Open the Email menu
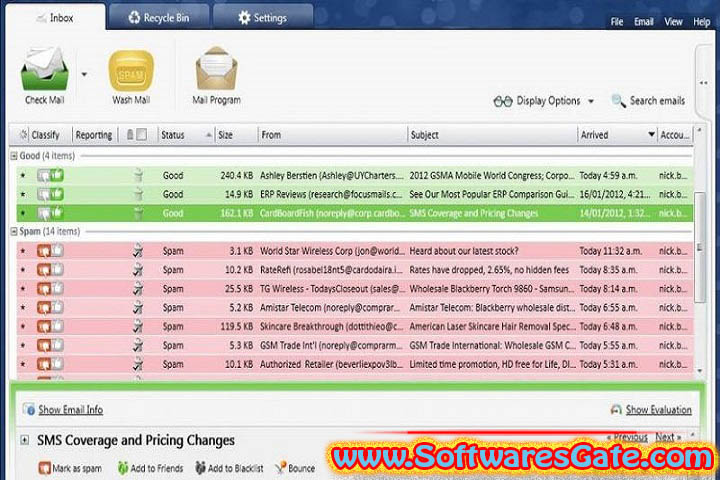Image resolution: width=720 pixels, height=480 pixels. tap(643, 22)
